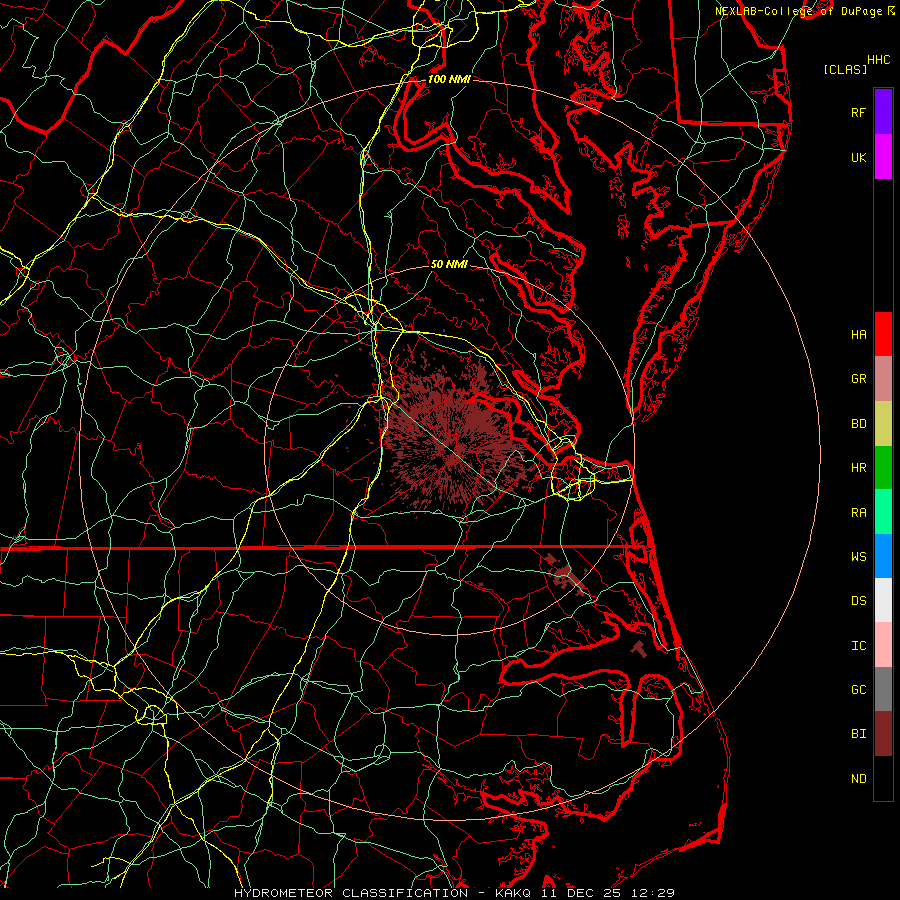The height and width of the screenshot is (900, 900).
Task: Click the GC legend label
Action: [x=859, y=690]
